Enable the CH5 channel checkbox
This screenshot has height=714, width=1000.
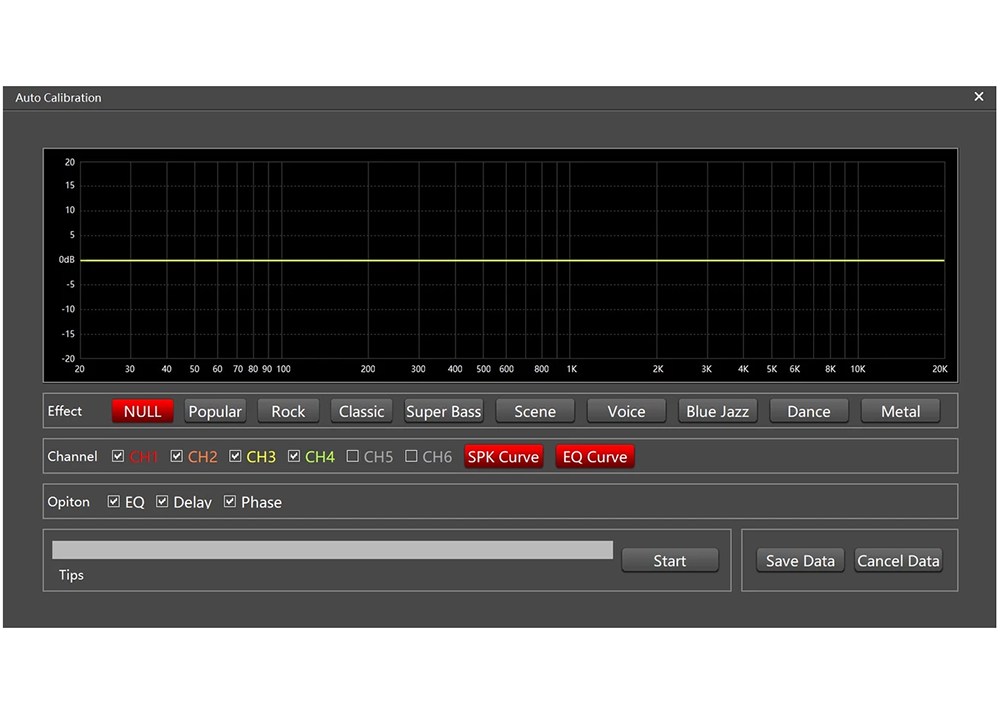[353, 456]
